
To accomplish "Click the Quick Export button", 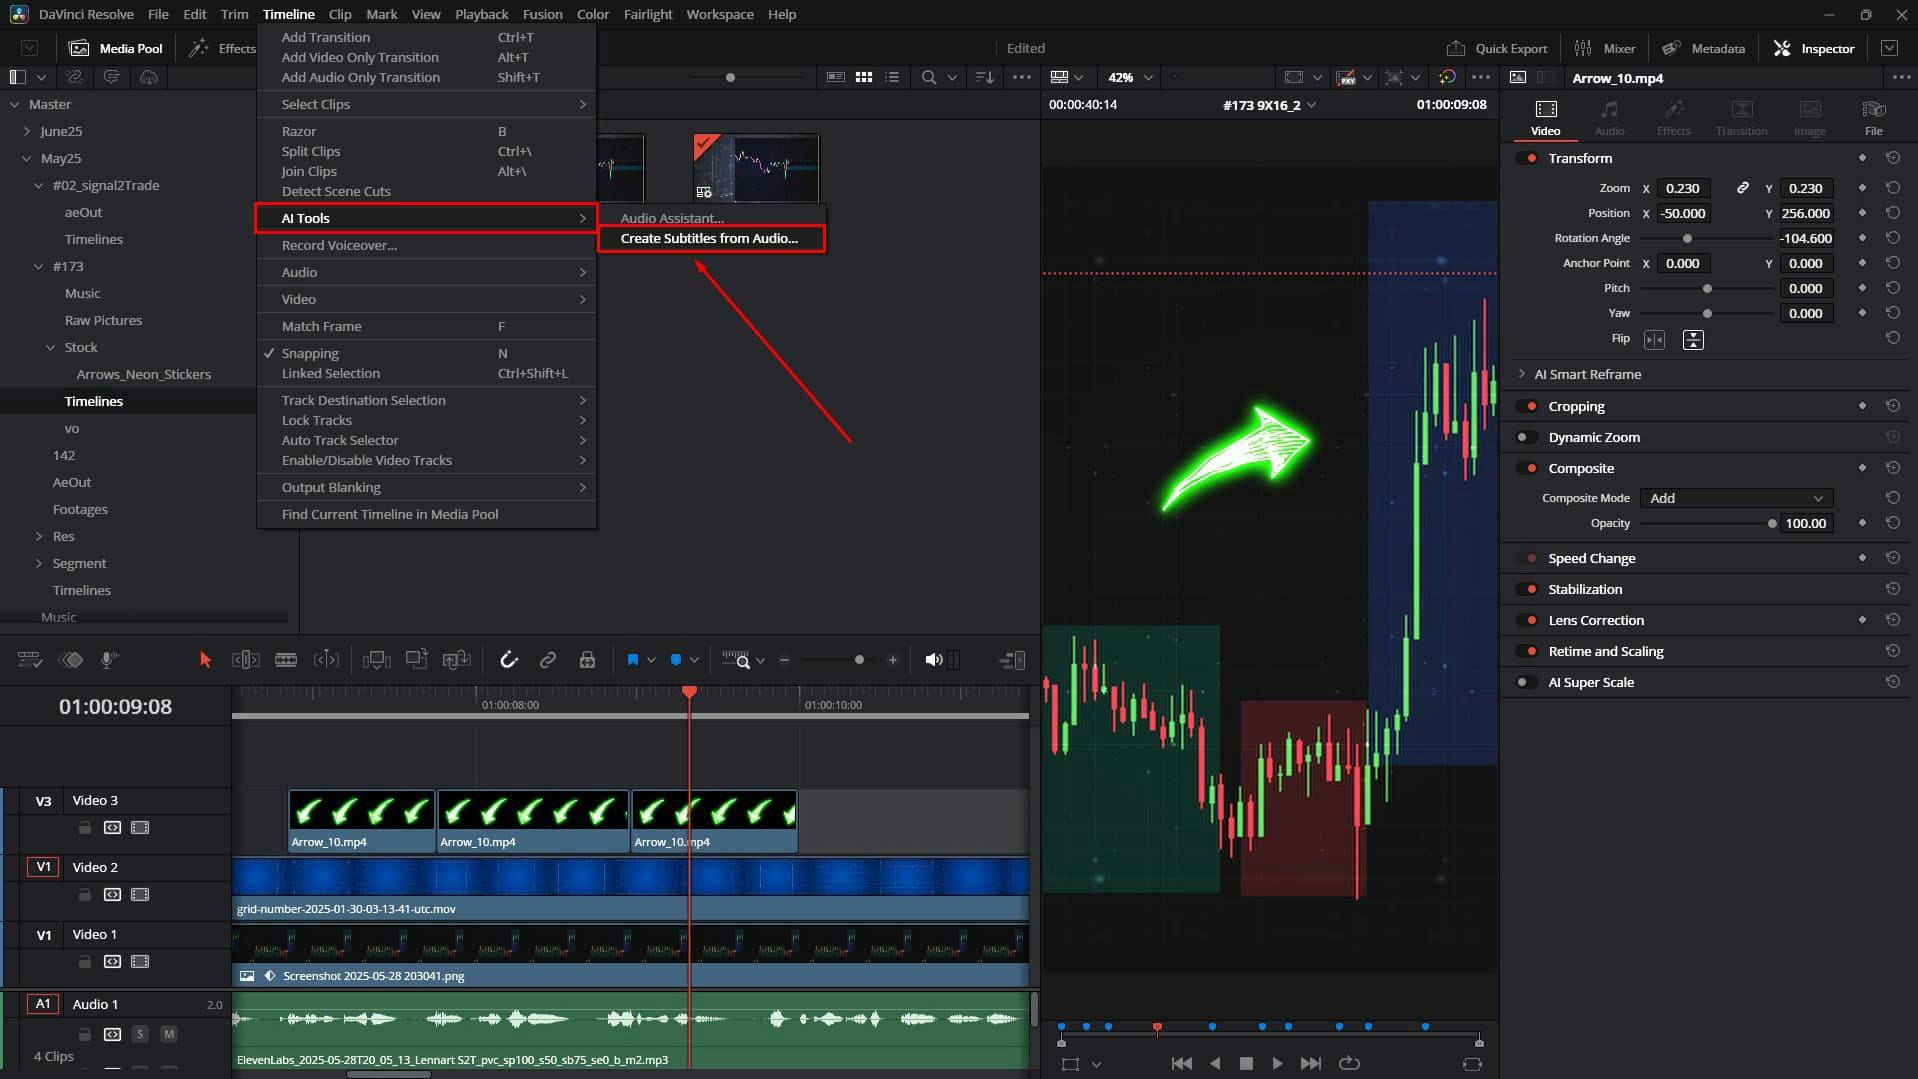I will coord(1496,48).
